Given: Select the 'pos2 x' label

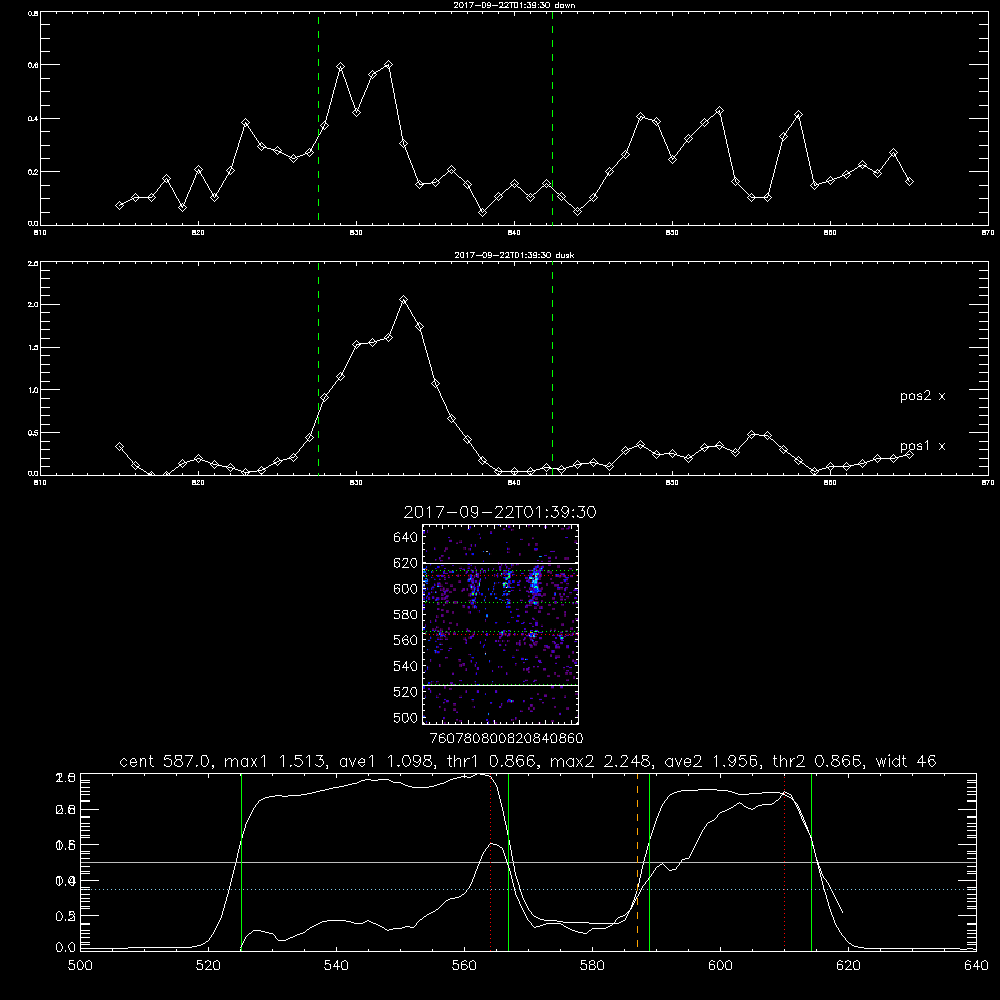Looking at the screenshot, I should point(922,396).
